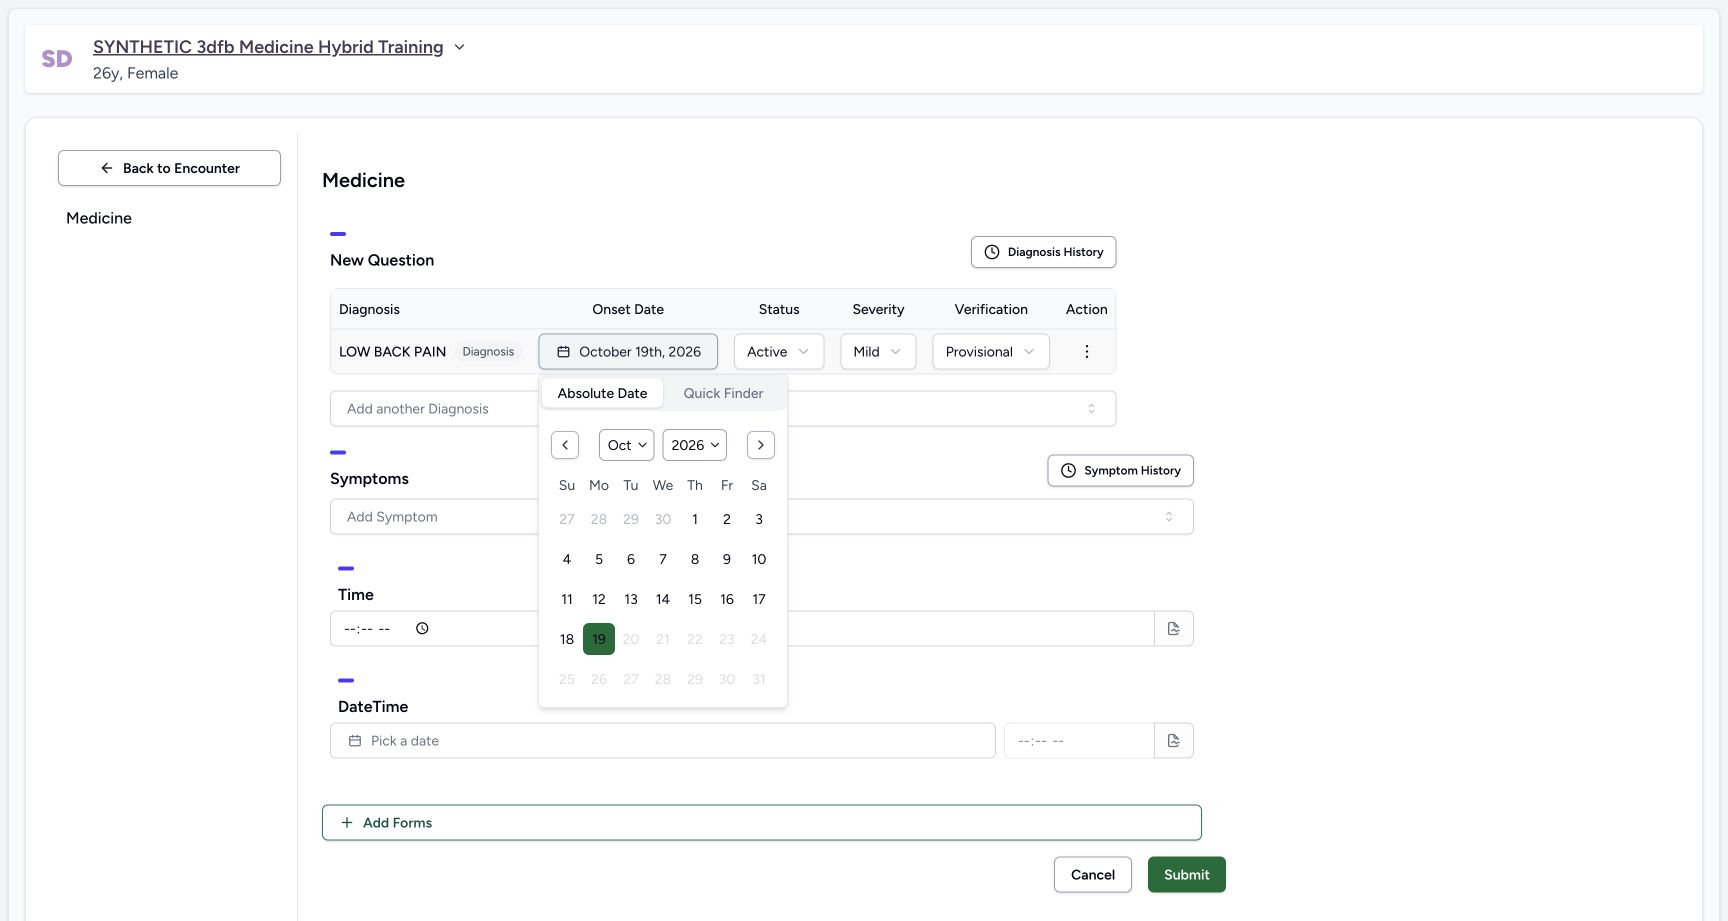Switch to the Quick Finder tab

(723, 393)
